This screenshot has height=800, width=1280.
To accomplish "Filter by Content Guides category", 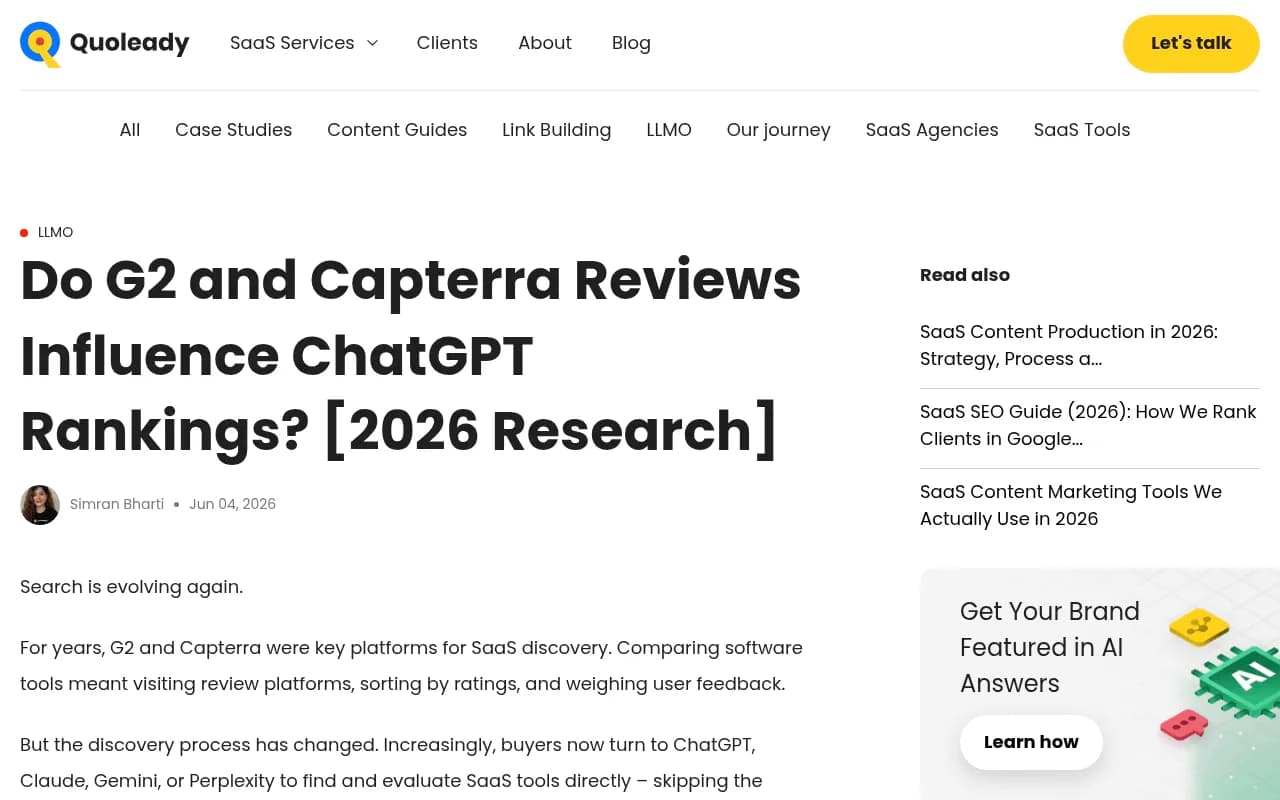I will (x=397, y=130).
